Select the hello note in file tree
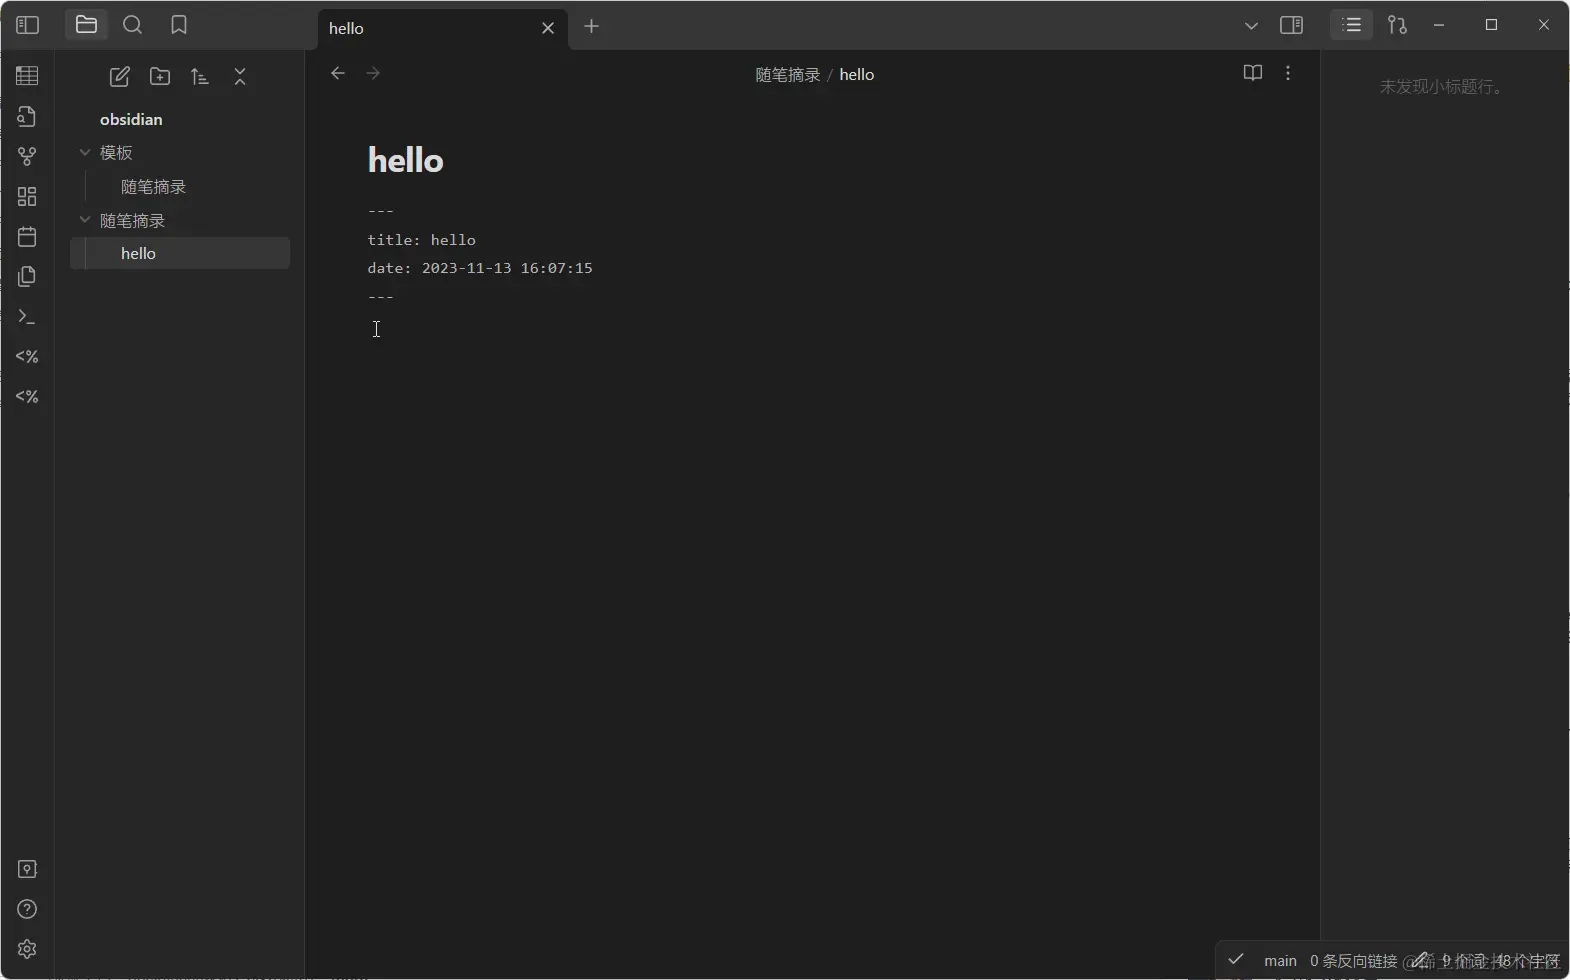The width and height of the screenshot is (1570, 980). click(x=180, y=253)
